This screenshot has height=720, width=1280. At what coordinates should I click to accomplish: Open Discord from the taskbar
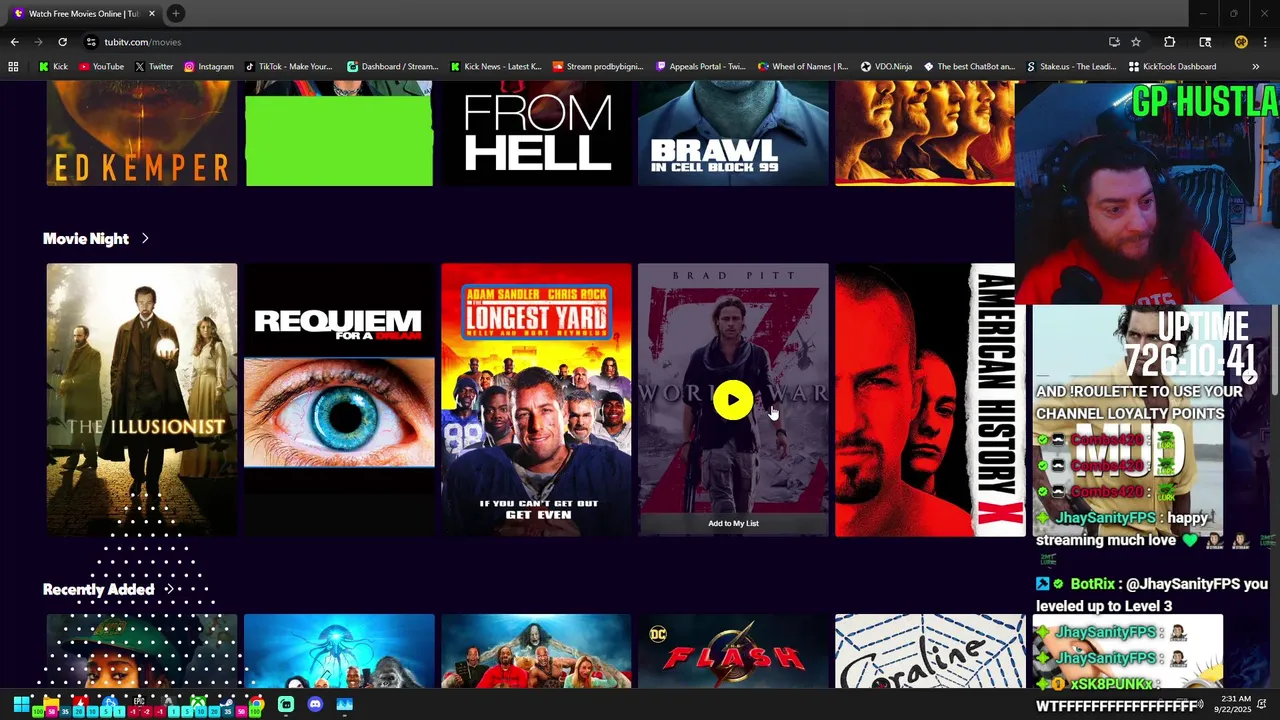click(315, 705)
